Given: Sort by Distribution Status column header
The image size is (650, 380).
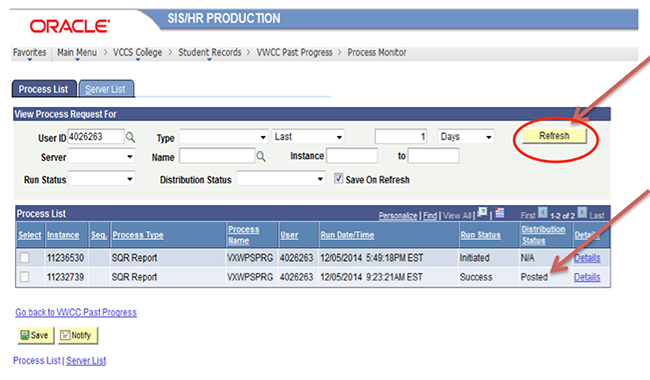Looking at the screenshot, I should coord(543,235).
